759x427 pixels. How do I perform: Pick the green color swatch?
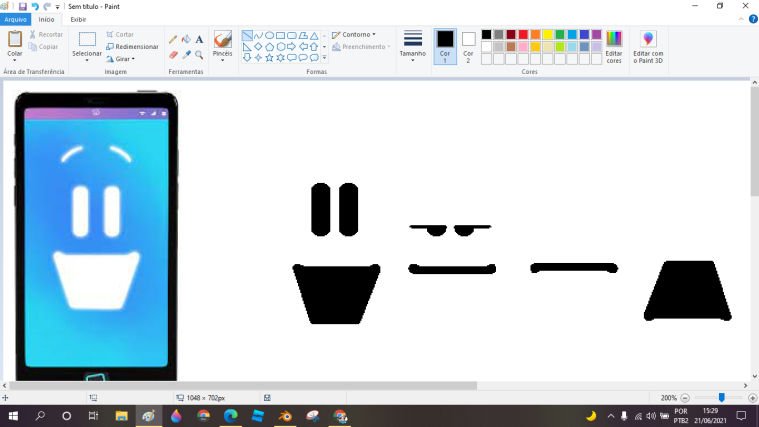(x=560, y=34)
